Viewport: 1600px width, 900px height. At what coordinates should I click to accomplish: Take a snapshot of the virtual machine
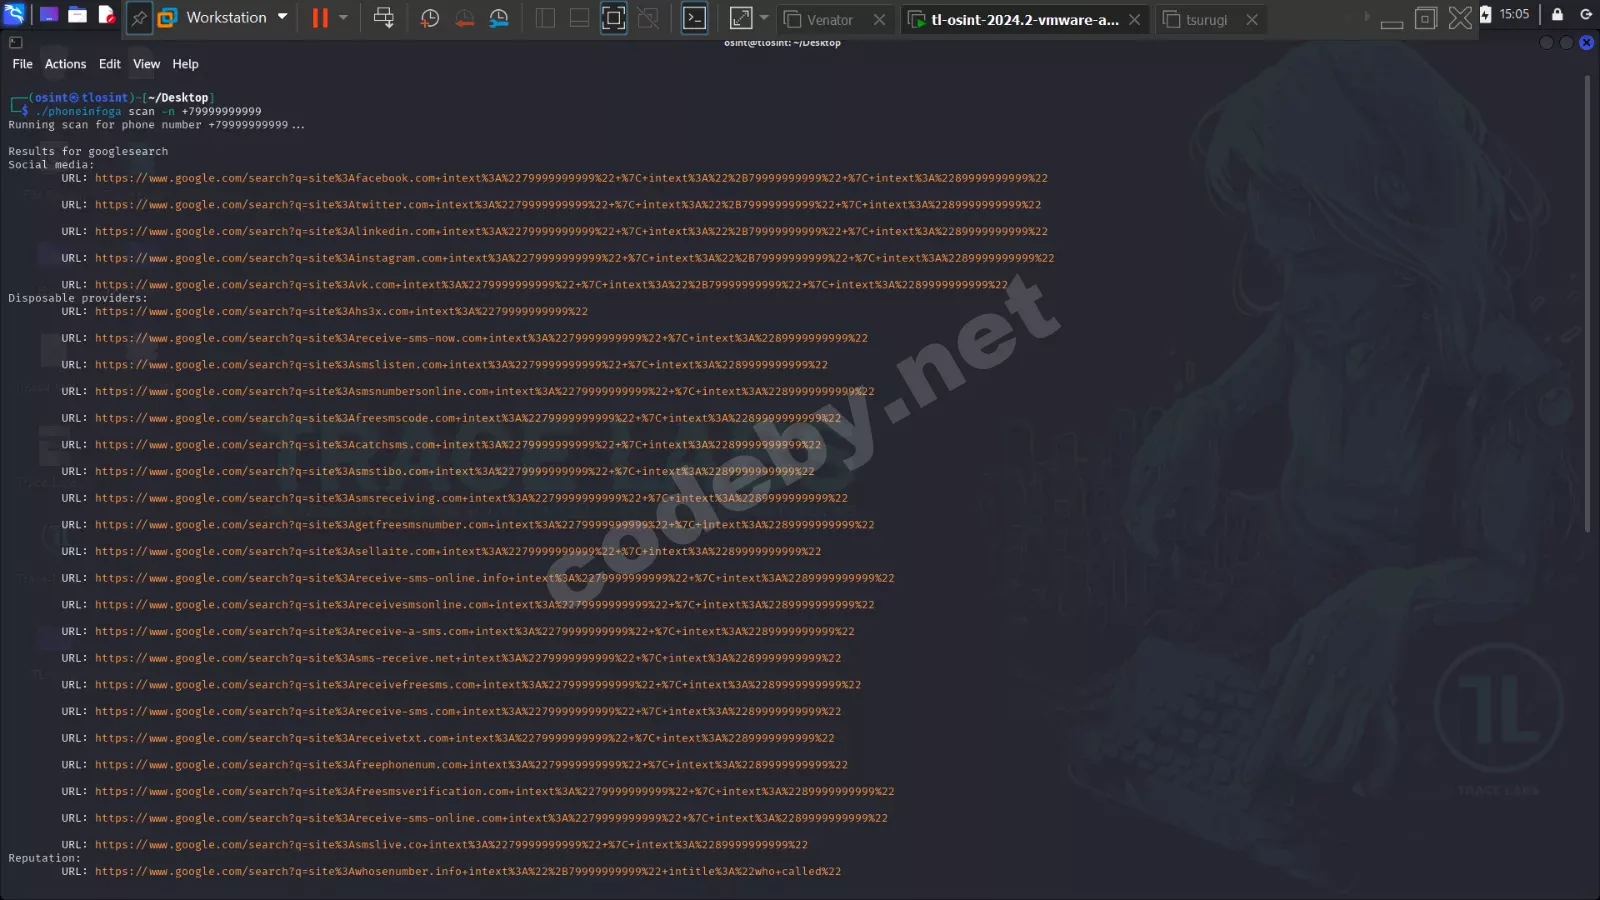pos(429,18)
